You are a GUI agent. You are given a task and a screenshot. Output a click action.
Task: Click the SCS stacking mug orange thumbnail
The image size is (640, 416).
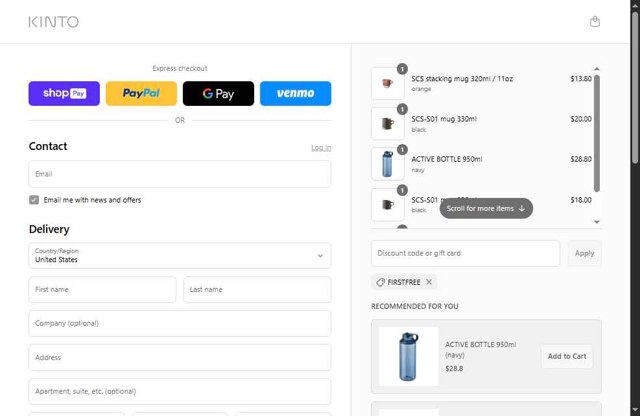click(x=387, y=83)
